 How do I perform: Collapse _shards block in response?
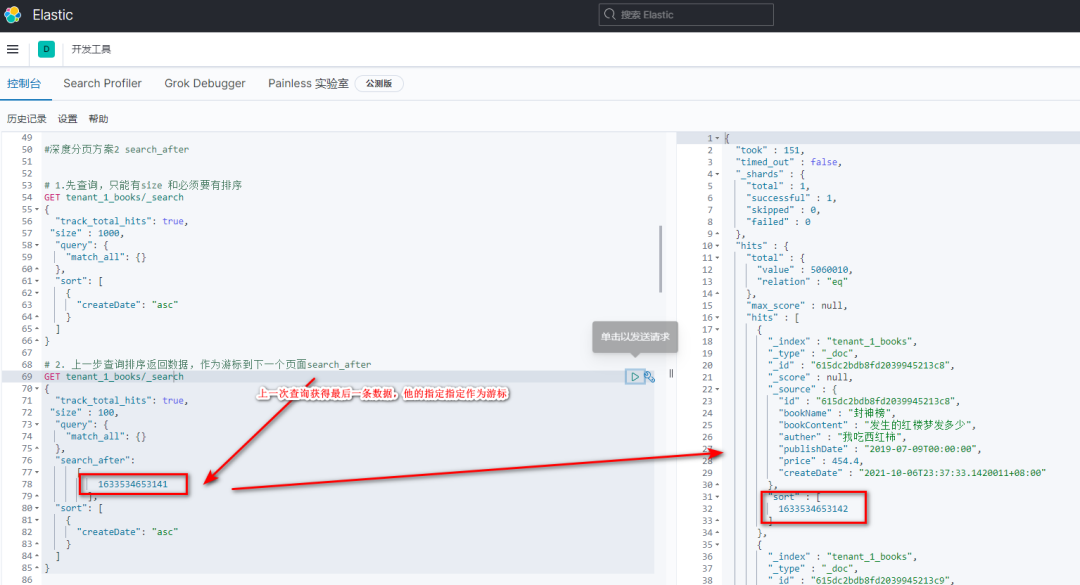click(x=717, y=174)
